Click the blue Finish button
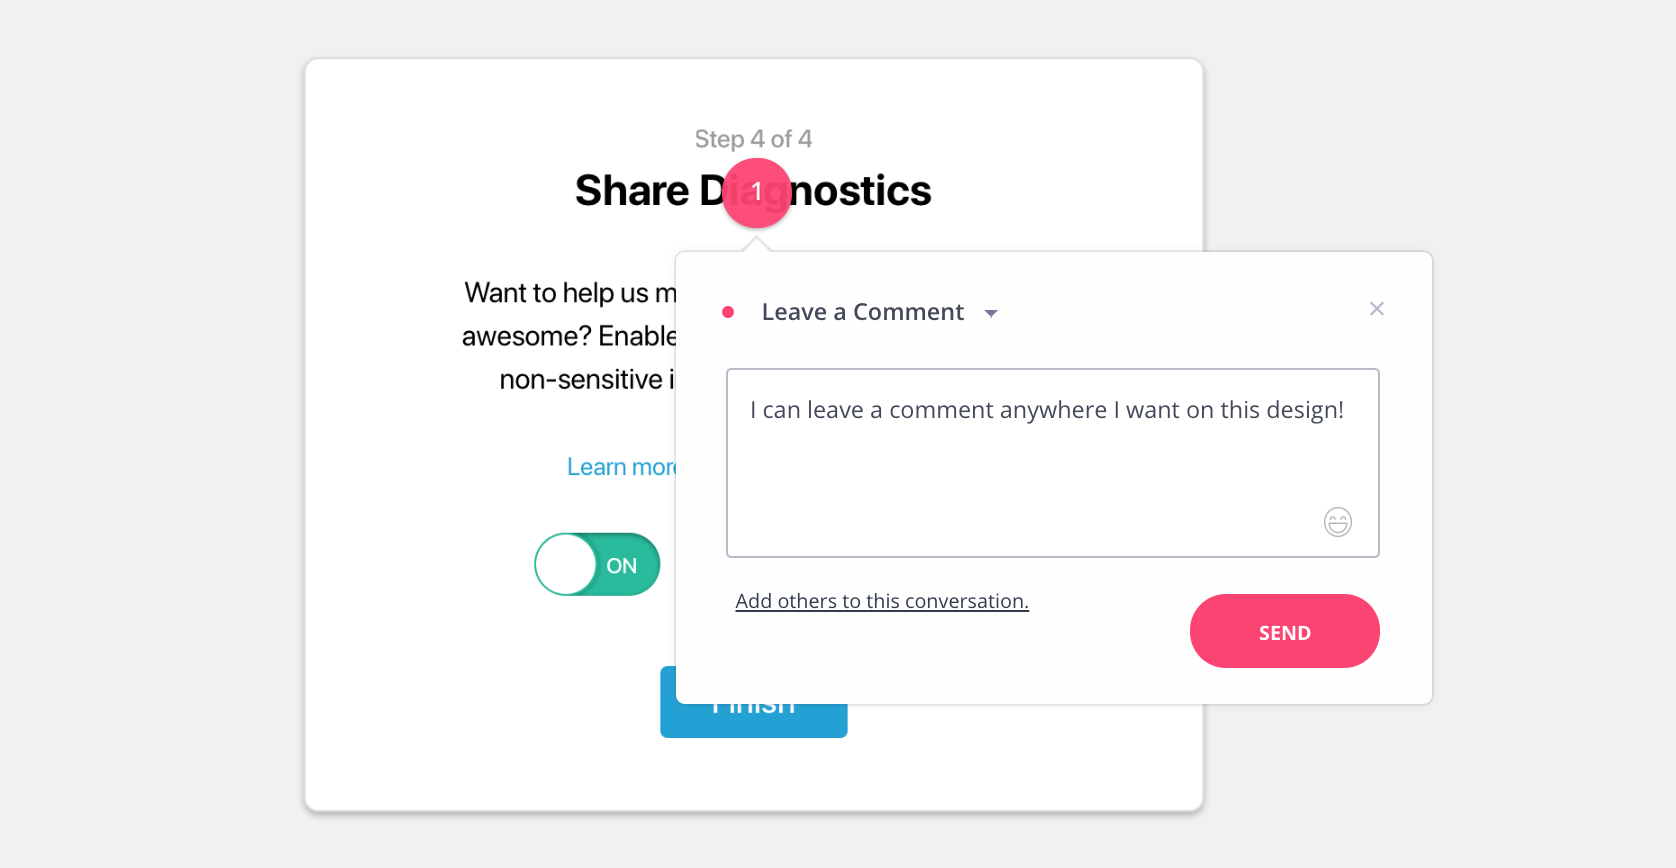 (754, 722)
